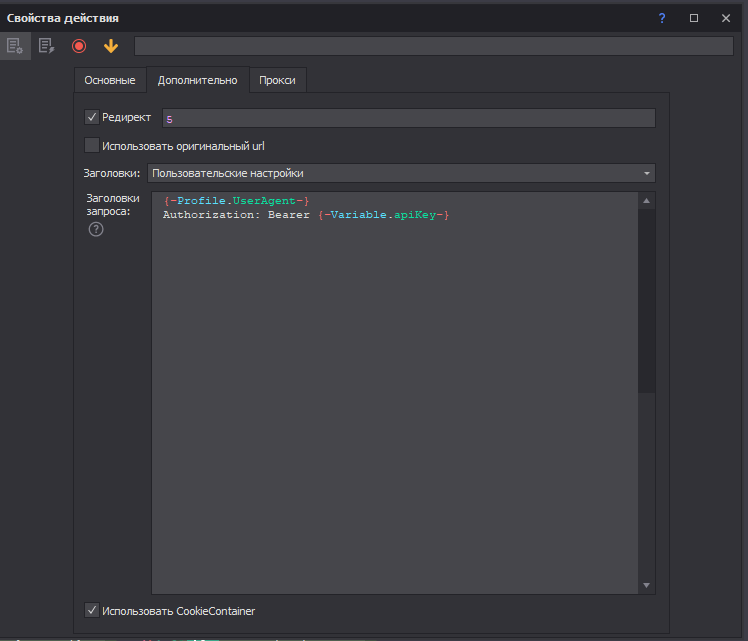The image size is (748, 641).
Task: Click the Редирект count input field
Action: coord(408,118)
